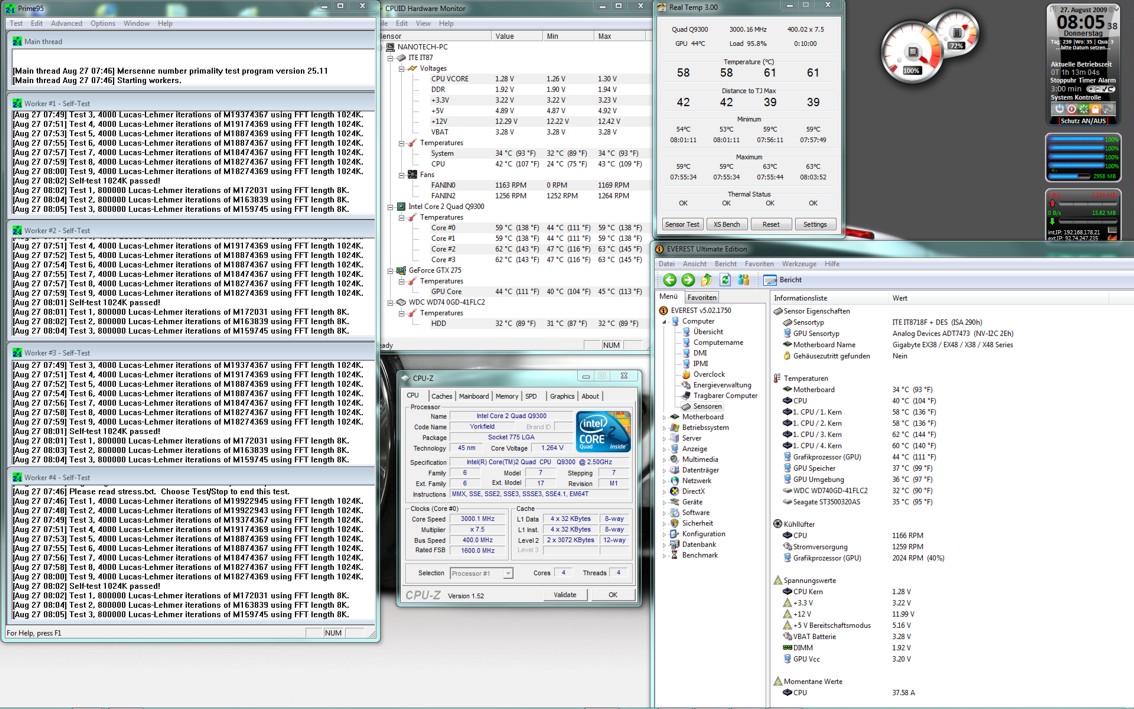
Task: Click the Validate button in CPU-Z
Action: tap(565, 595)
